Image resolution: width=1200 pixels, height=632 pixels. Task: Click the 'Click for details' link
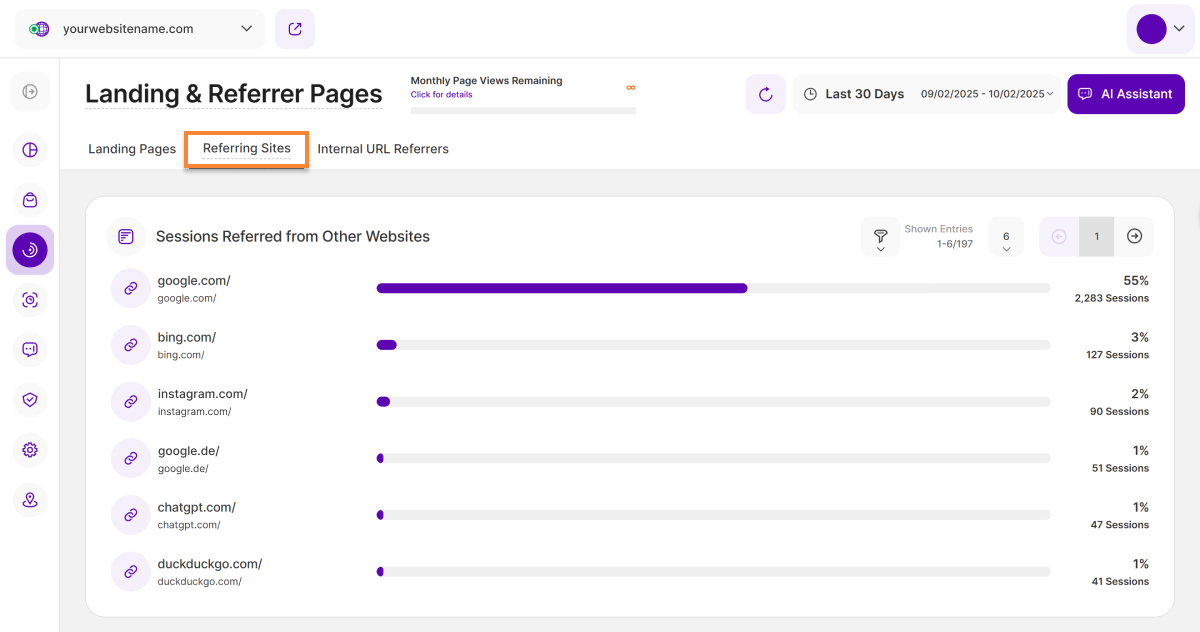441,95
